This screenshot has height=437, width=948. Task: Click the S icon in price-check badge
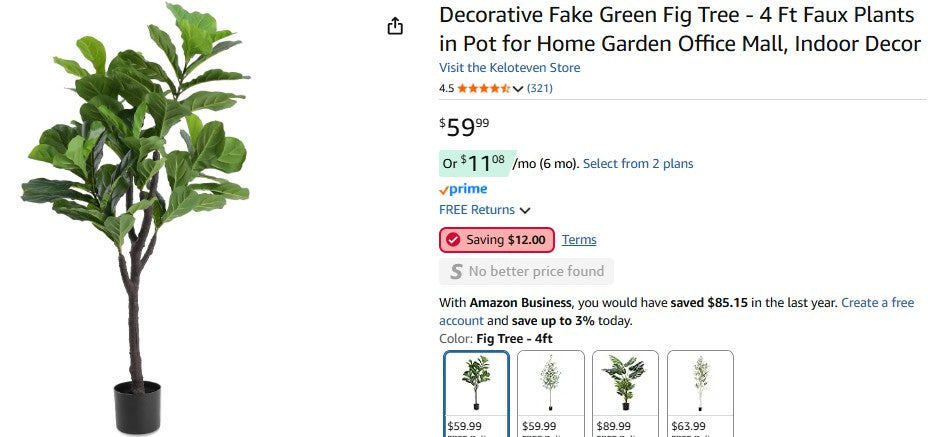tap(456, 271)
